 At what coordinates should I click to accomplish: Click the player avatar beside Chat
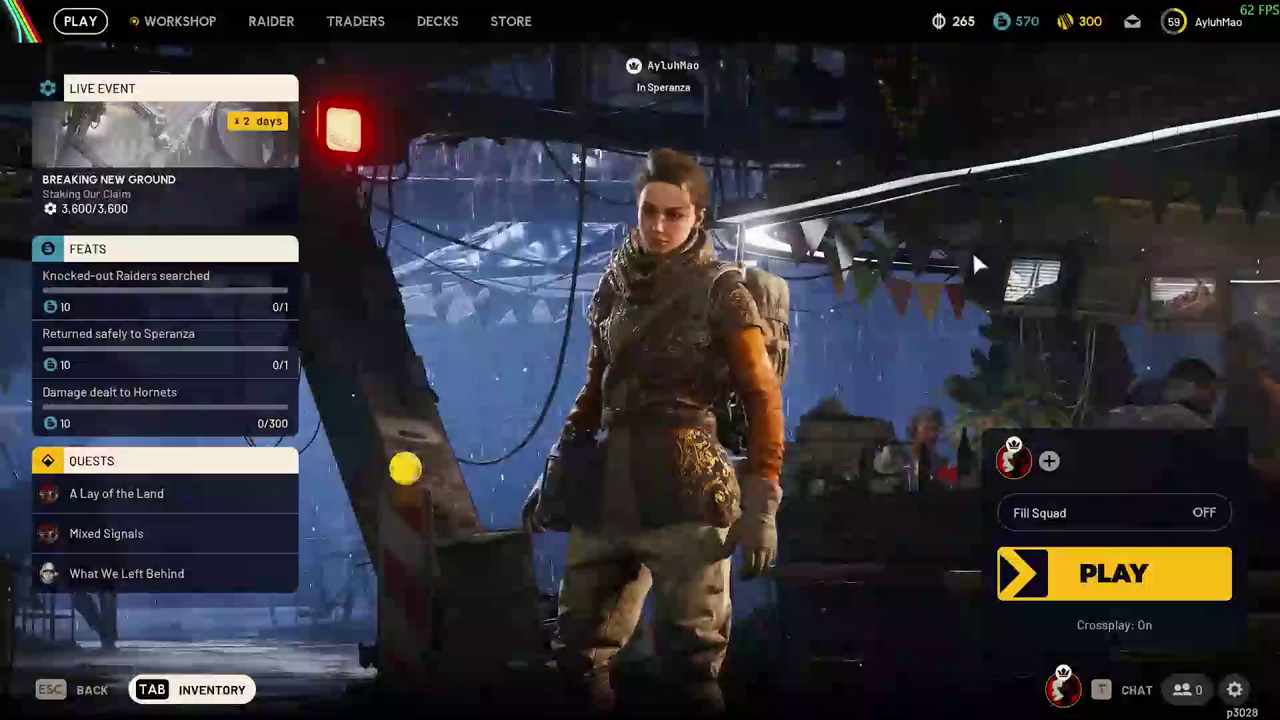coord(1063,687)
